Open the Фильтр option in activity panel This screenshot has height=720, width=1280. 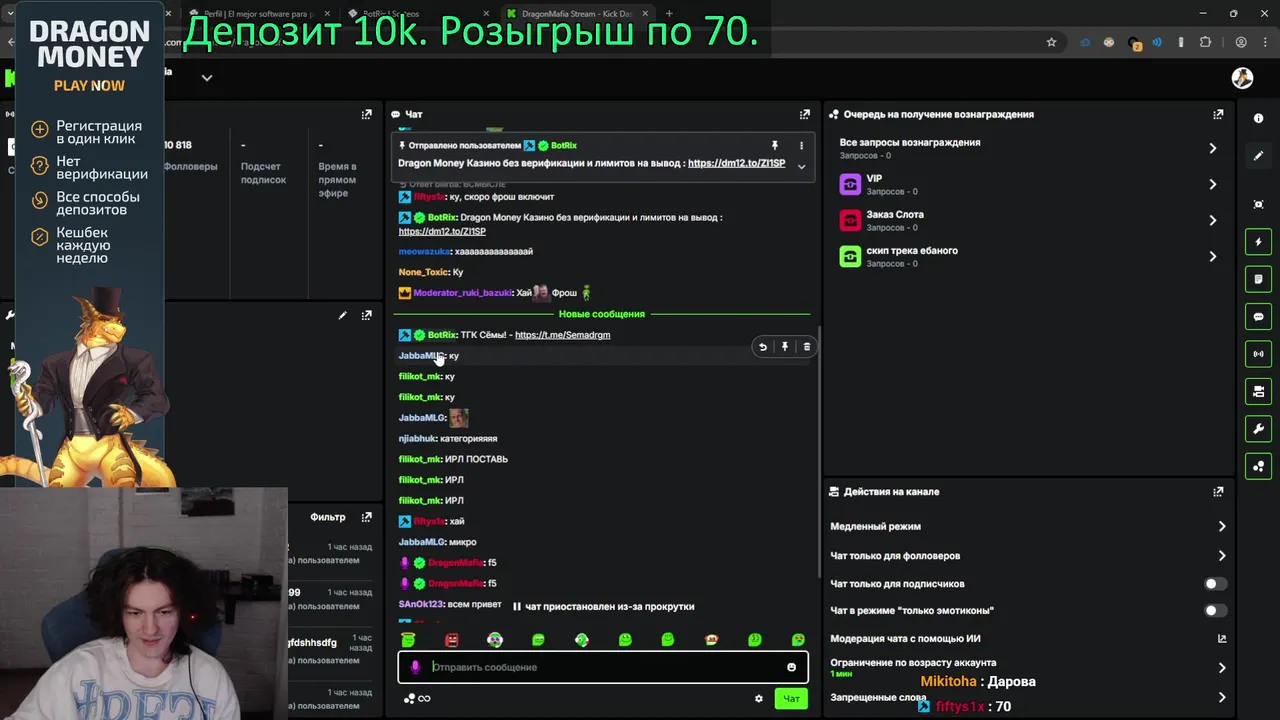point(328,517)
